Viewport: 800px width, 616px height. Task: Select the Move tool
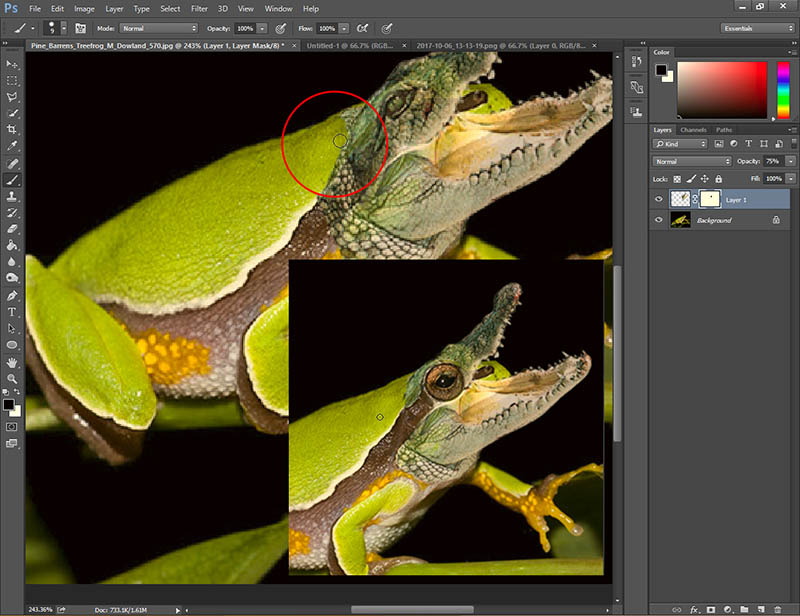(x=12, y=64)
